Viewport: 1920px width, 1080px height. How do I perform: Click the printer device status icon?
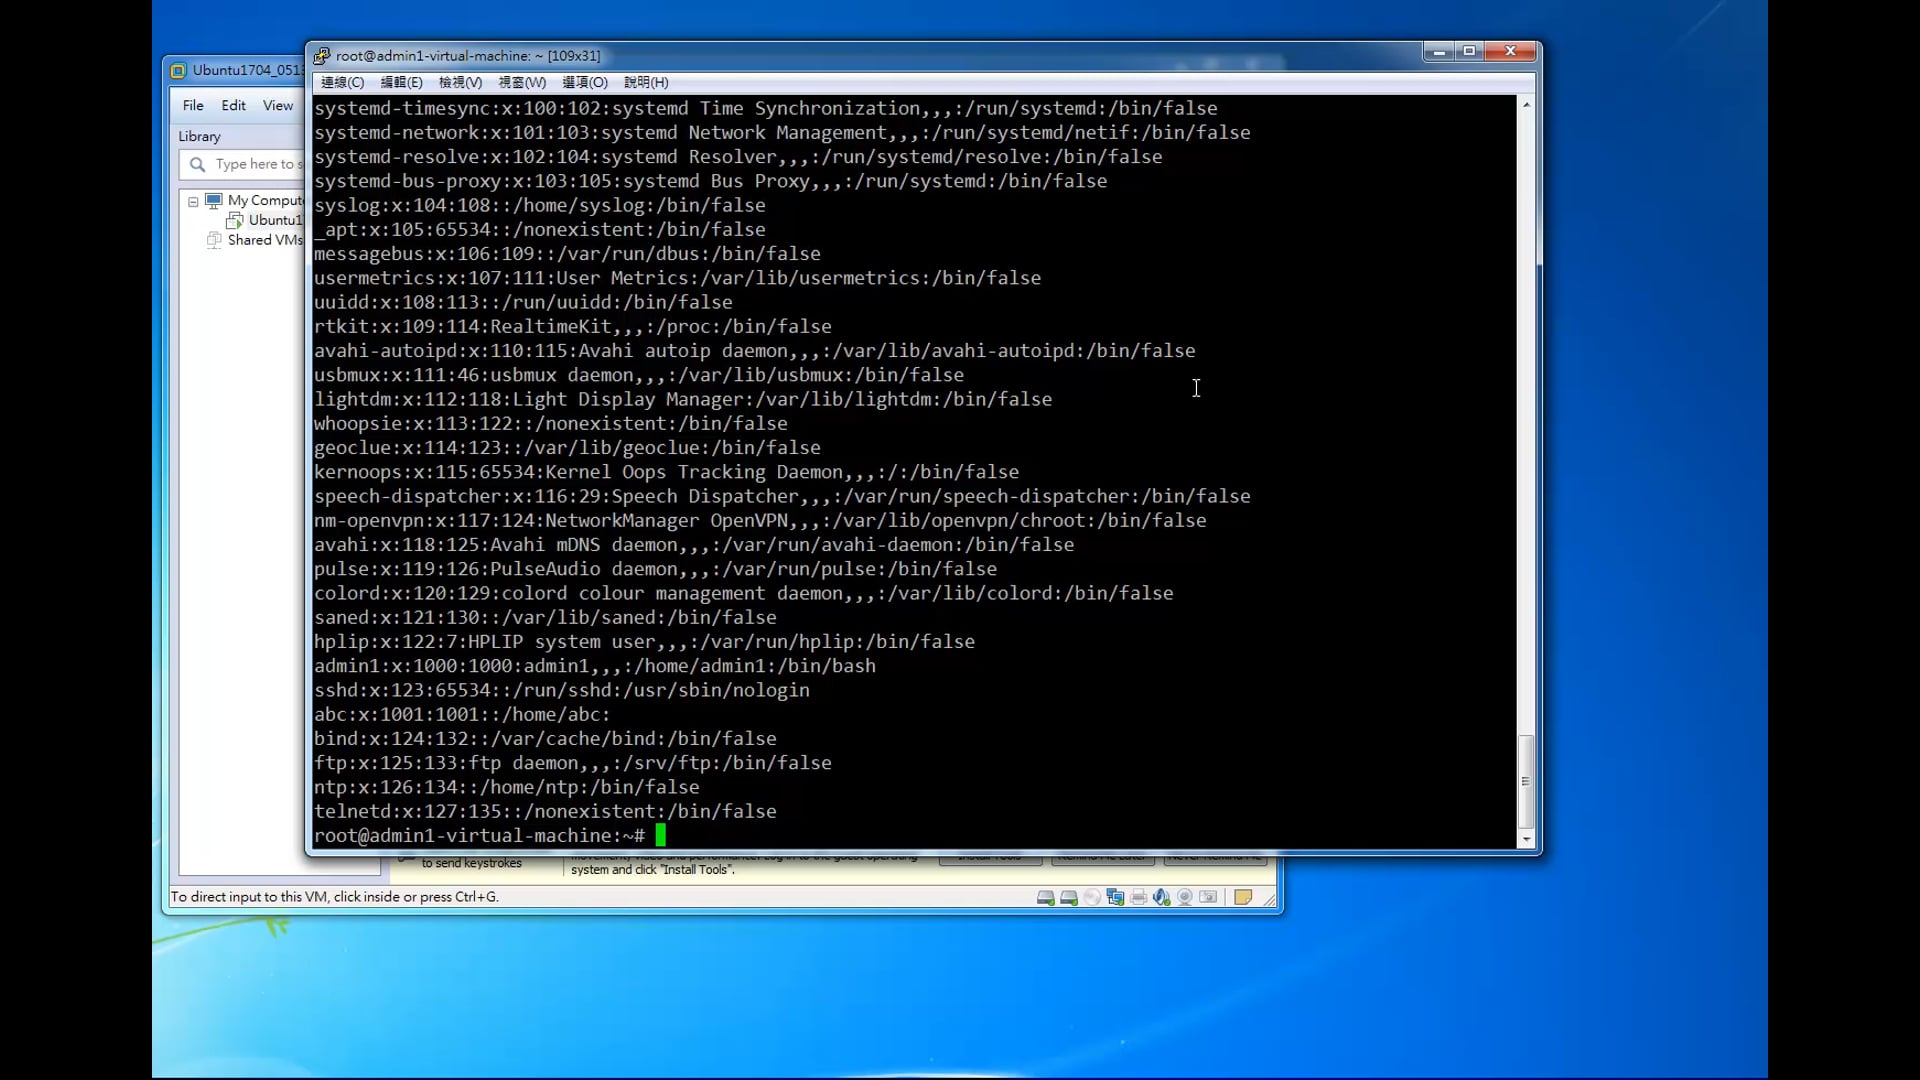[x=1138, y=897]
